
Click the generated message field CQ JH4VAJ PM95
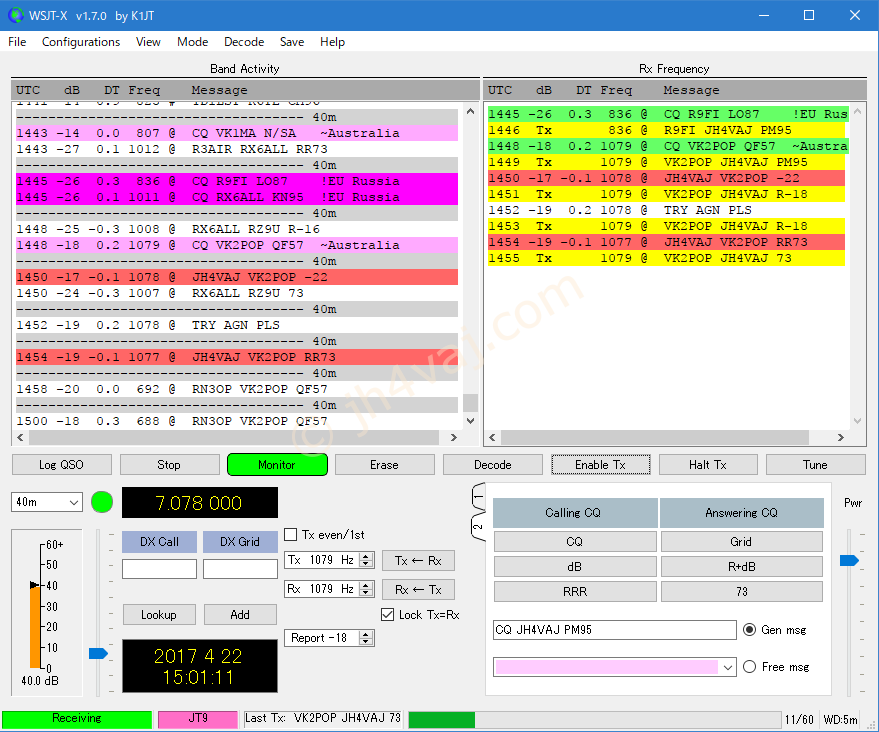pyautogui.click(x=614, y=629)
